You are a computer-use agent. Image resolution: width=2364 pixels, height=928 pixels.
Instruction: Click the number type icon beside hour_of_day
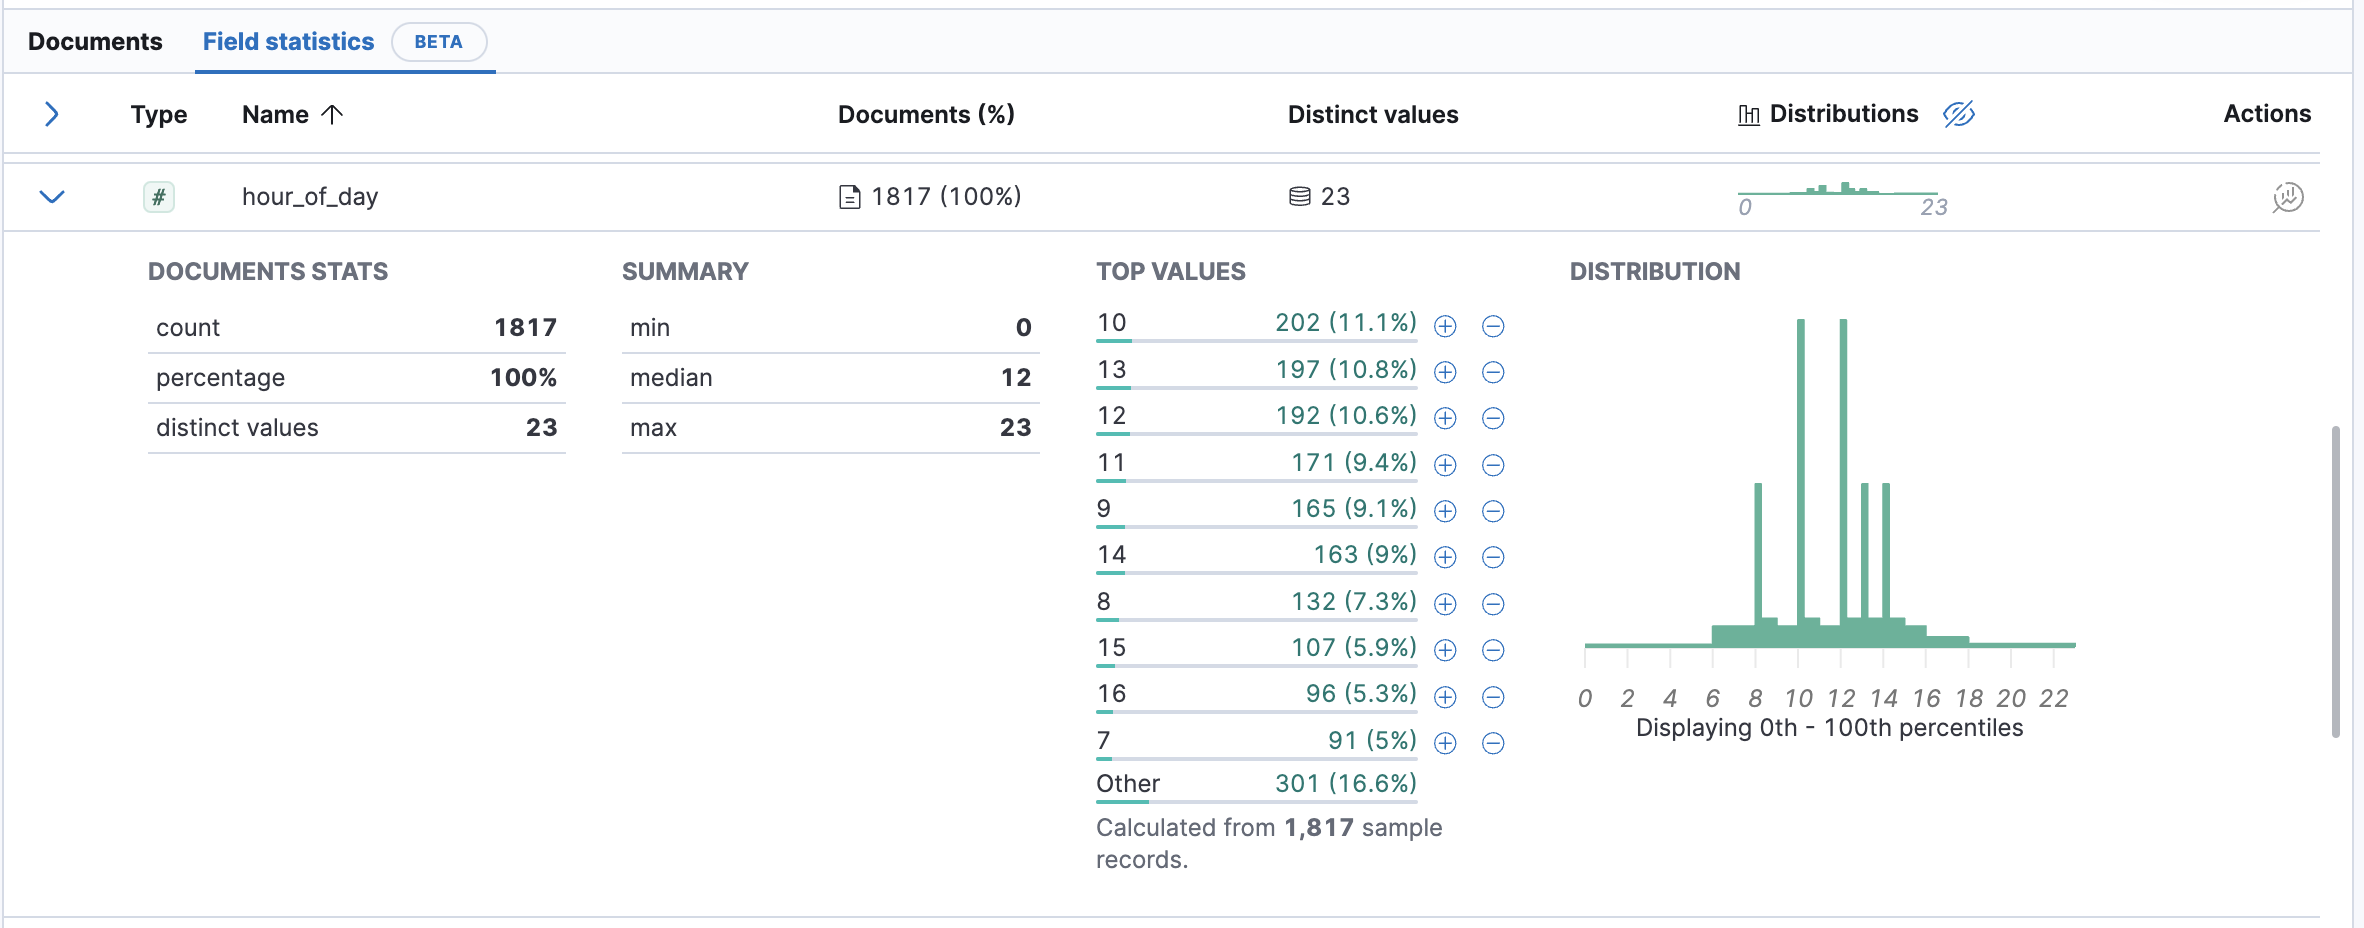(158, 197)
